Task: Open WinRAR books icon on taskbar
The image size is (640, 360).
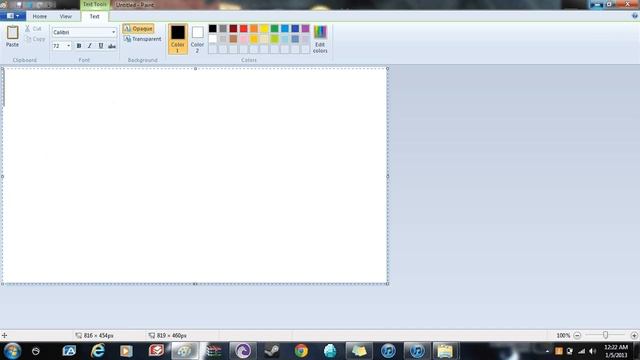Action: (x=213, y=351)
